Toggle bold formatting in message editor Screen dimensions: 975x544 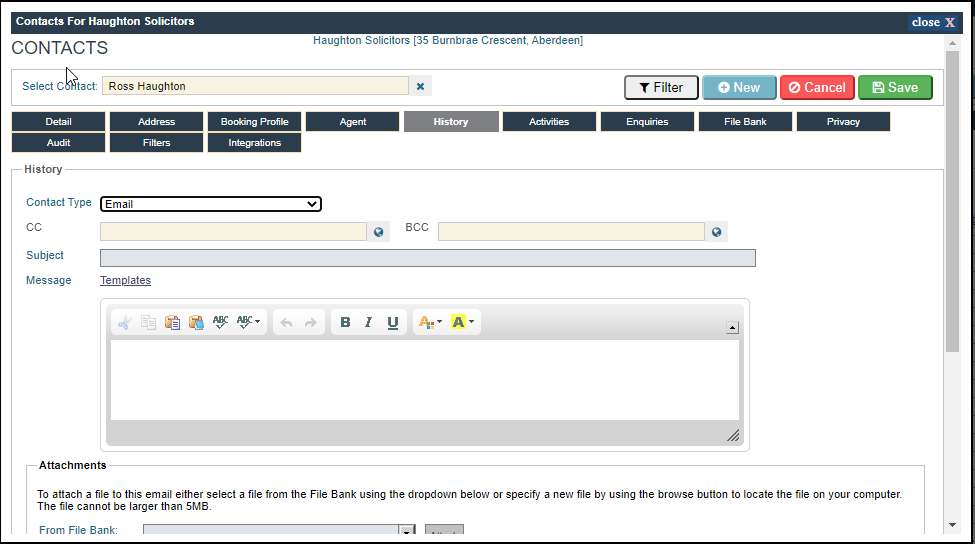point(345,322)
